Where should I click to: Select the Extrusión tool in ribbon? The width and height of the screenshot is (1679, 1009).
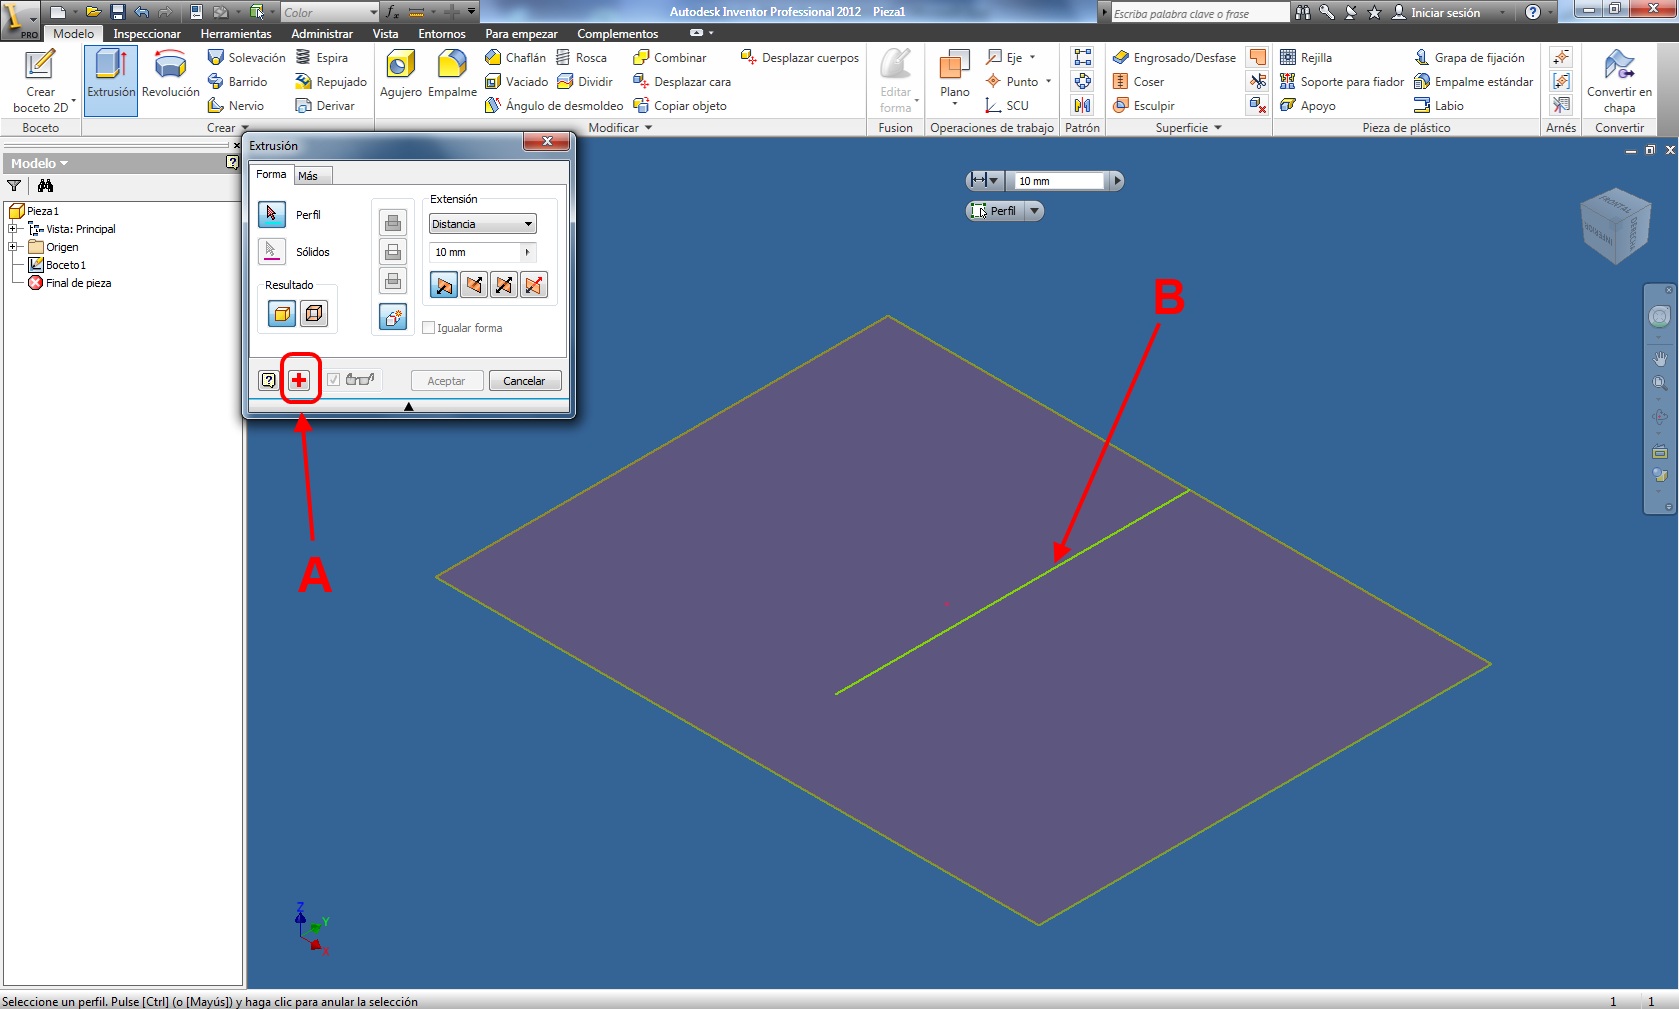(x=111, y=81)
